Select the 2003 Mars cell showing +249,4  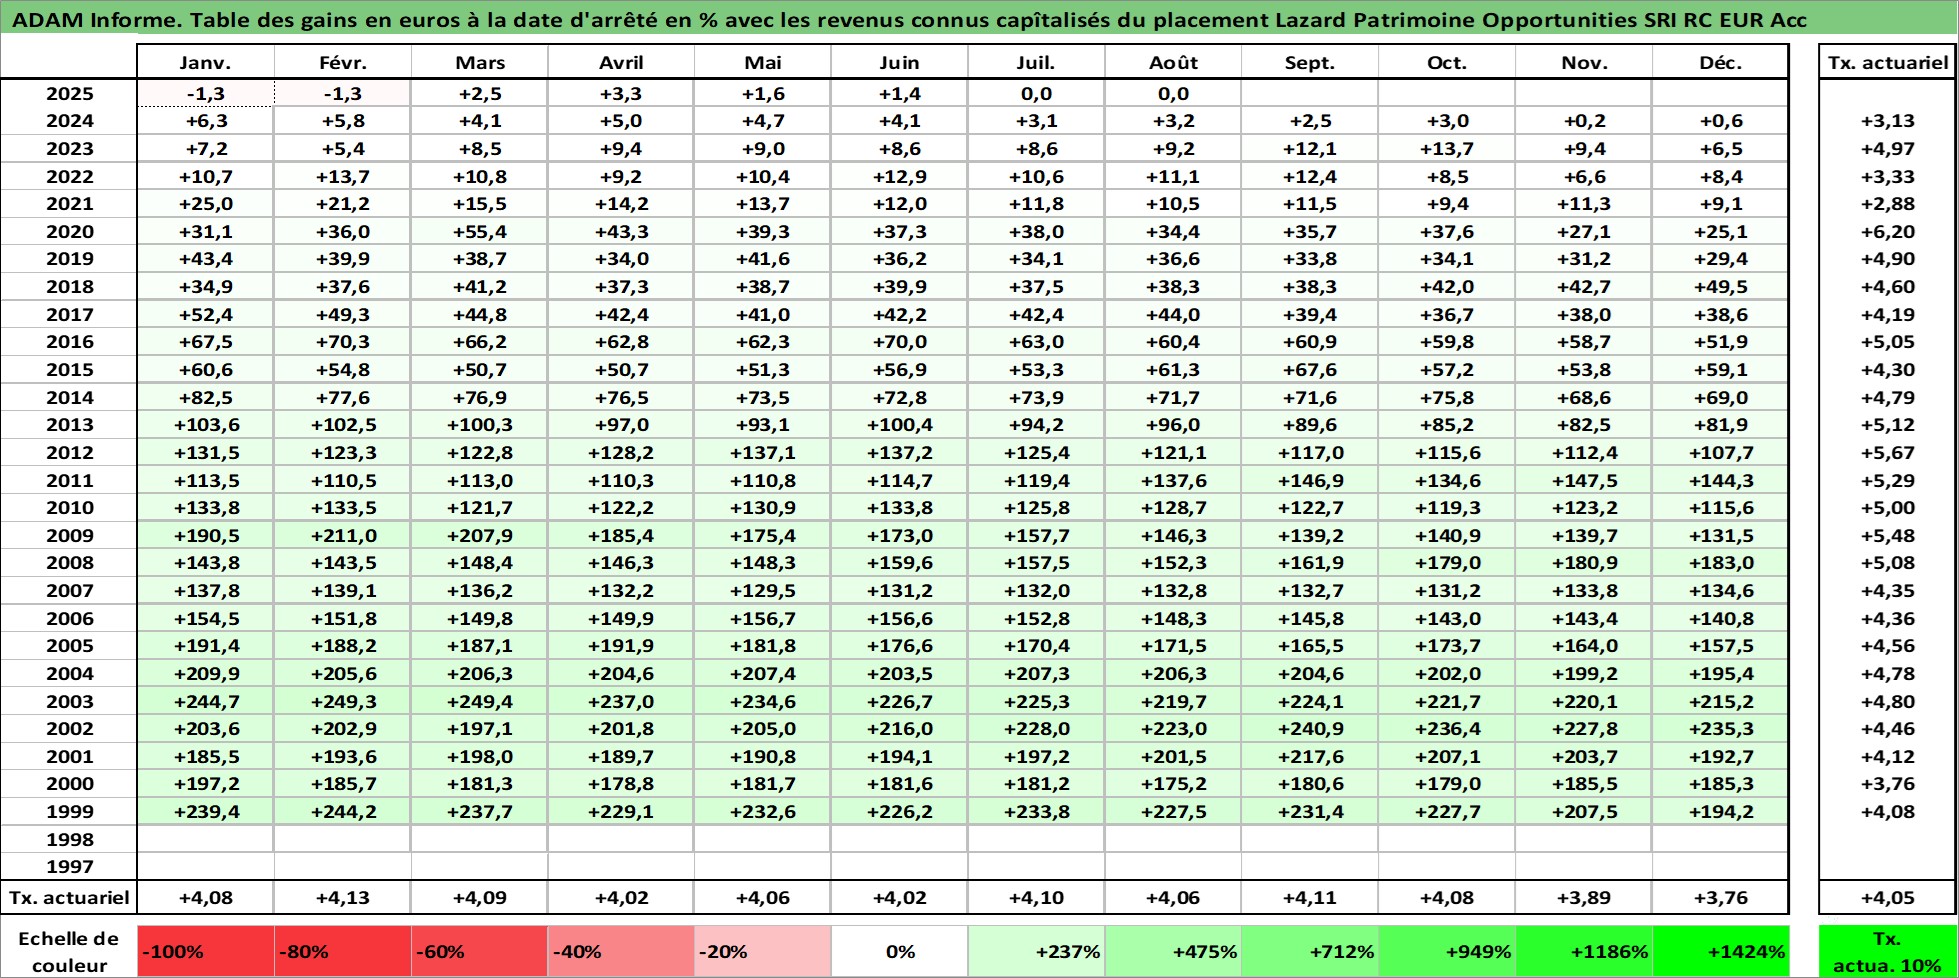tap(479, 702)
